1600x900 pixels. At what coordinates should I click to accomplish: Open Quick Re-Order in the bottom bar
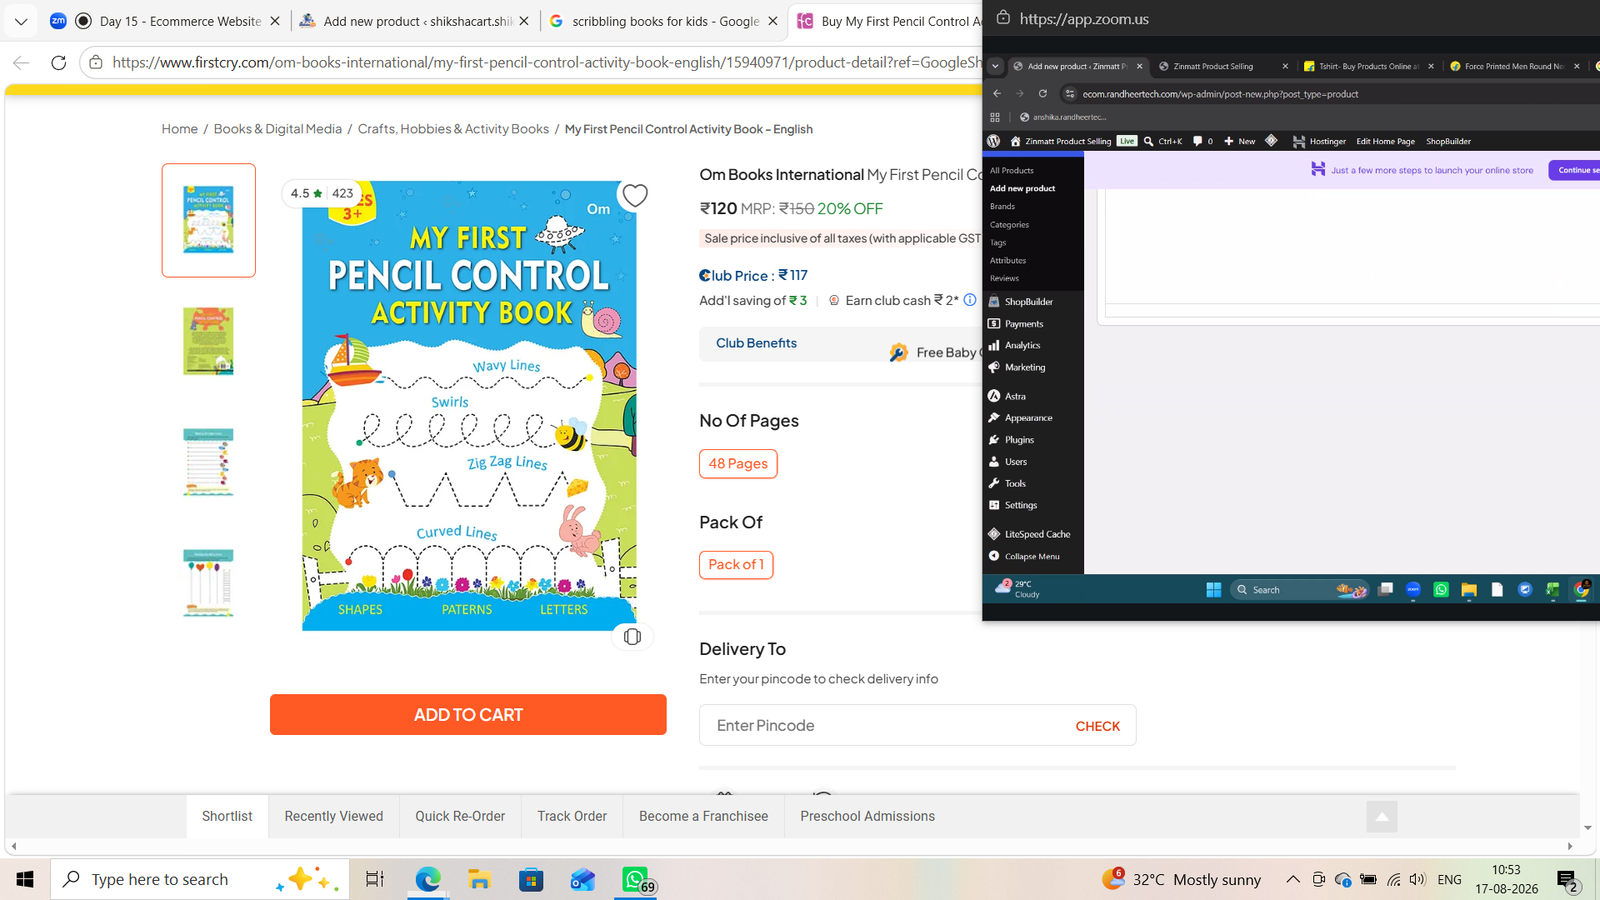coord(460,816)
